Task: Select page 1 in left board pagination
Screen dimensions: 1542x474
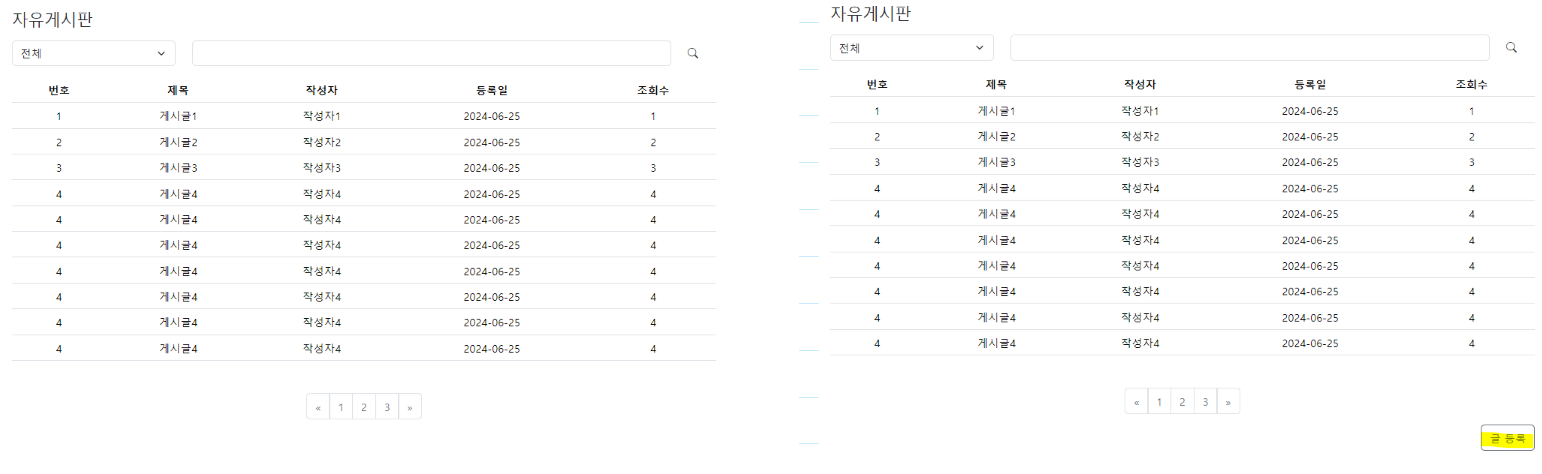Action: (341, 407)
